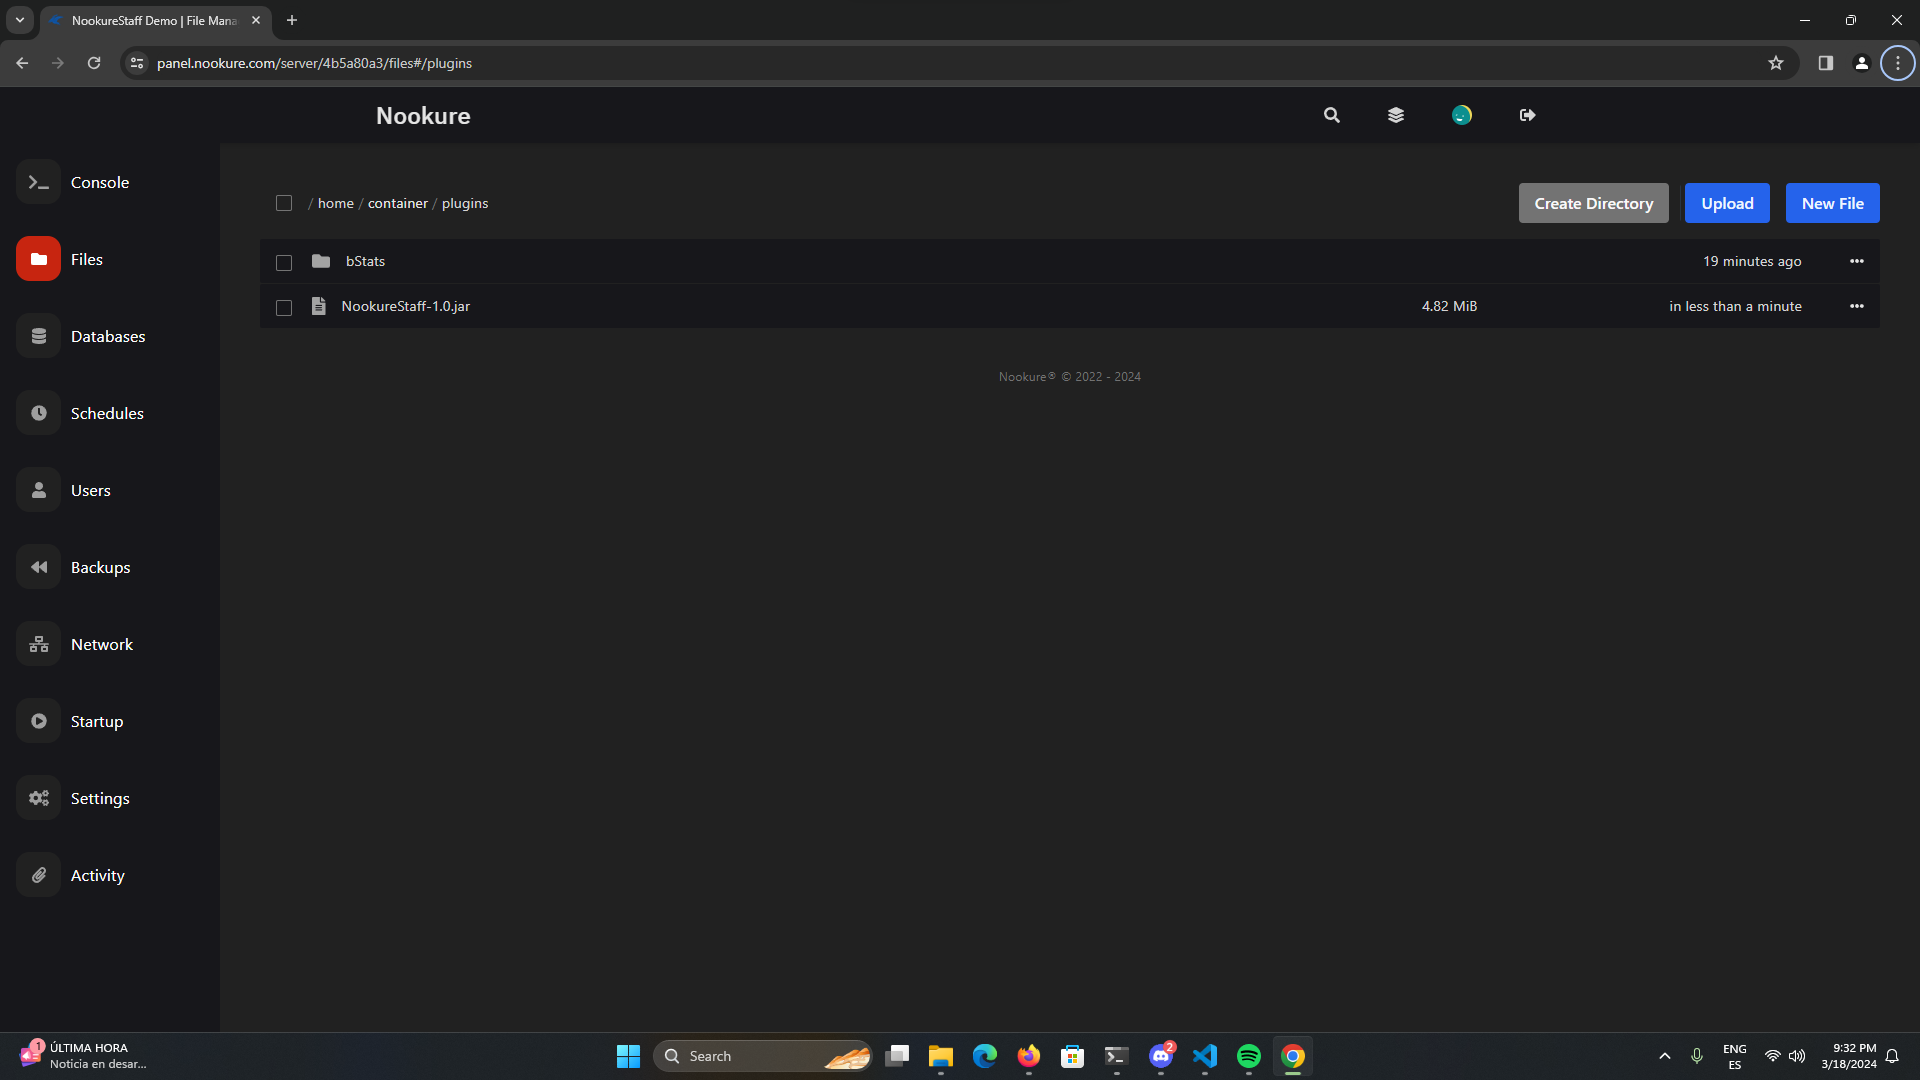Viewport: 1920px width, 1080px height.
Task: Go to the Schedules page label
Action: click(107, 413)
